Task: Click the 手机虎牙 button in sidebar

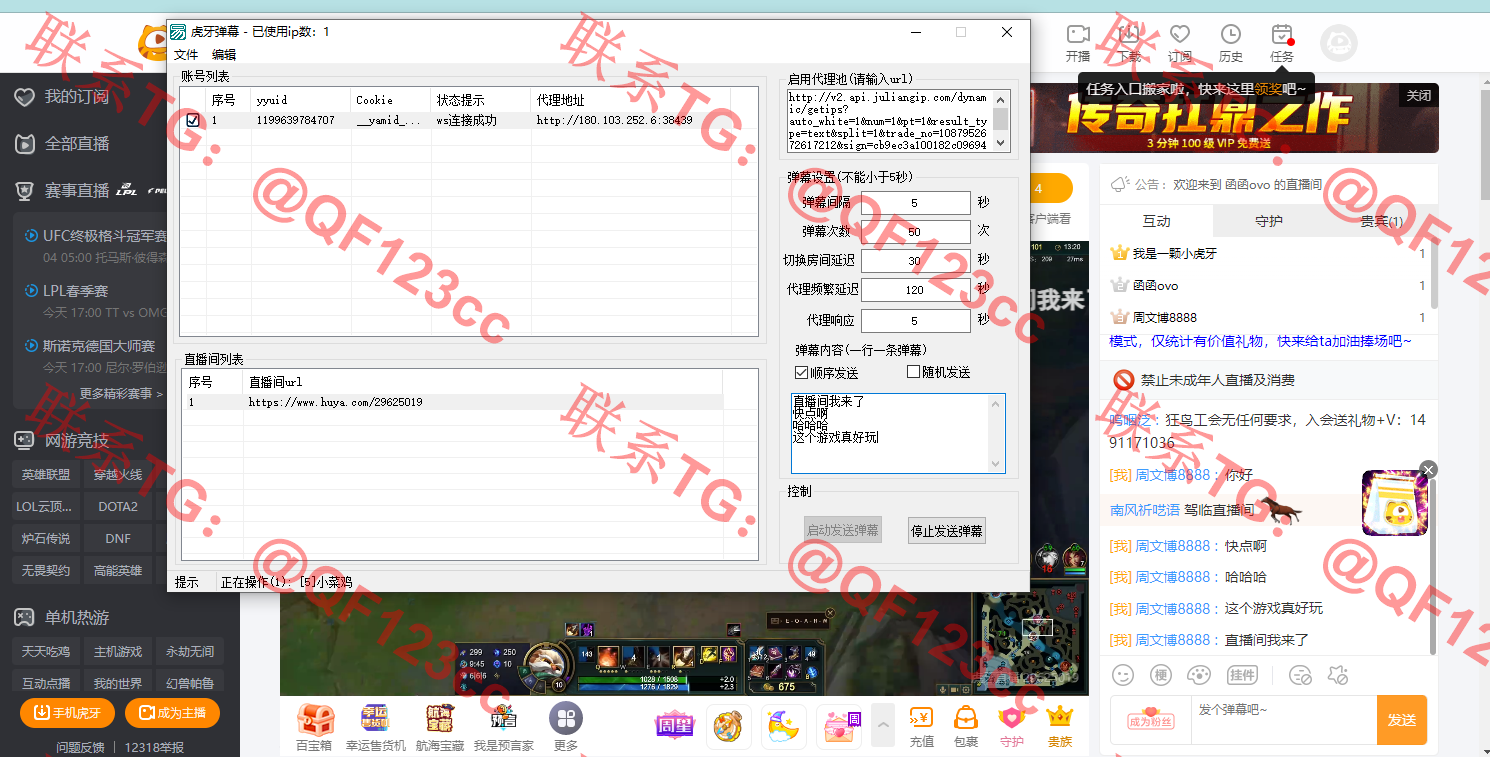Action: click(x=67, y=713)
